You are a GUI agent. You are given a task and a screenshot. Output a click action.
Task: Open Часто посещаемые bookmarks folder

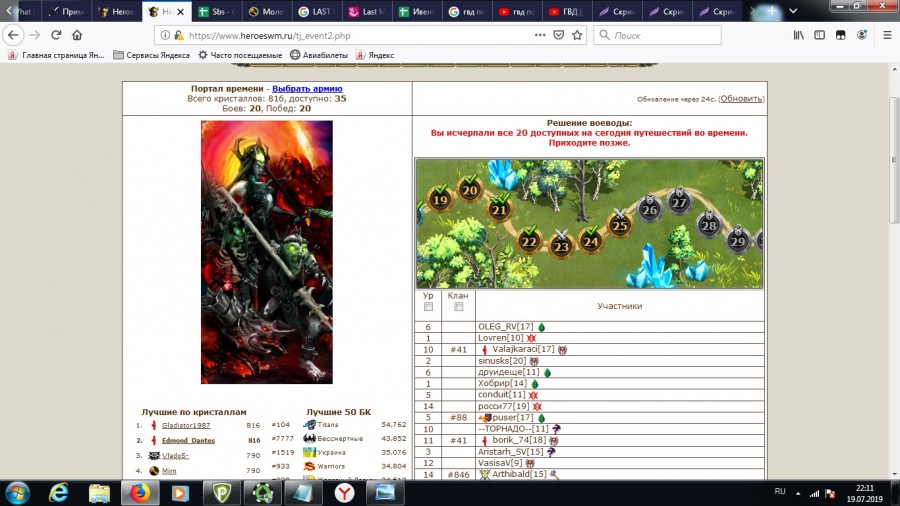coord(240,55)
